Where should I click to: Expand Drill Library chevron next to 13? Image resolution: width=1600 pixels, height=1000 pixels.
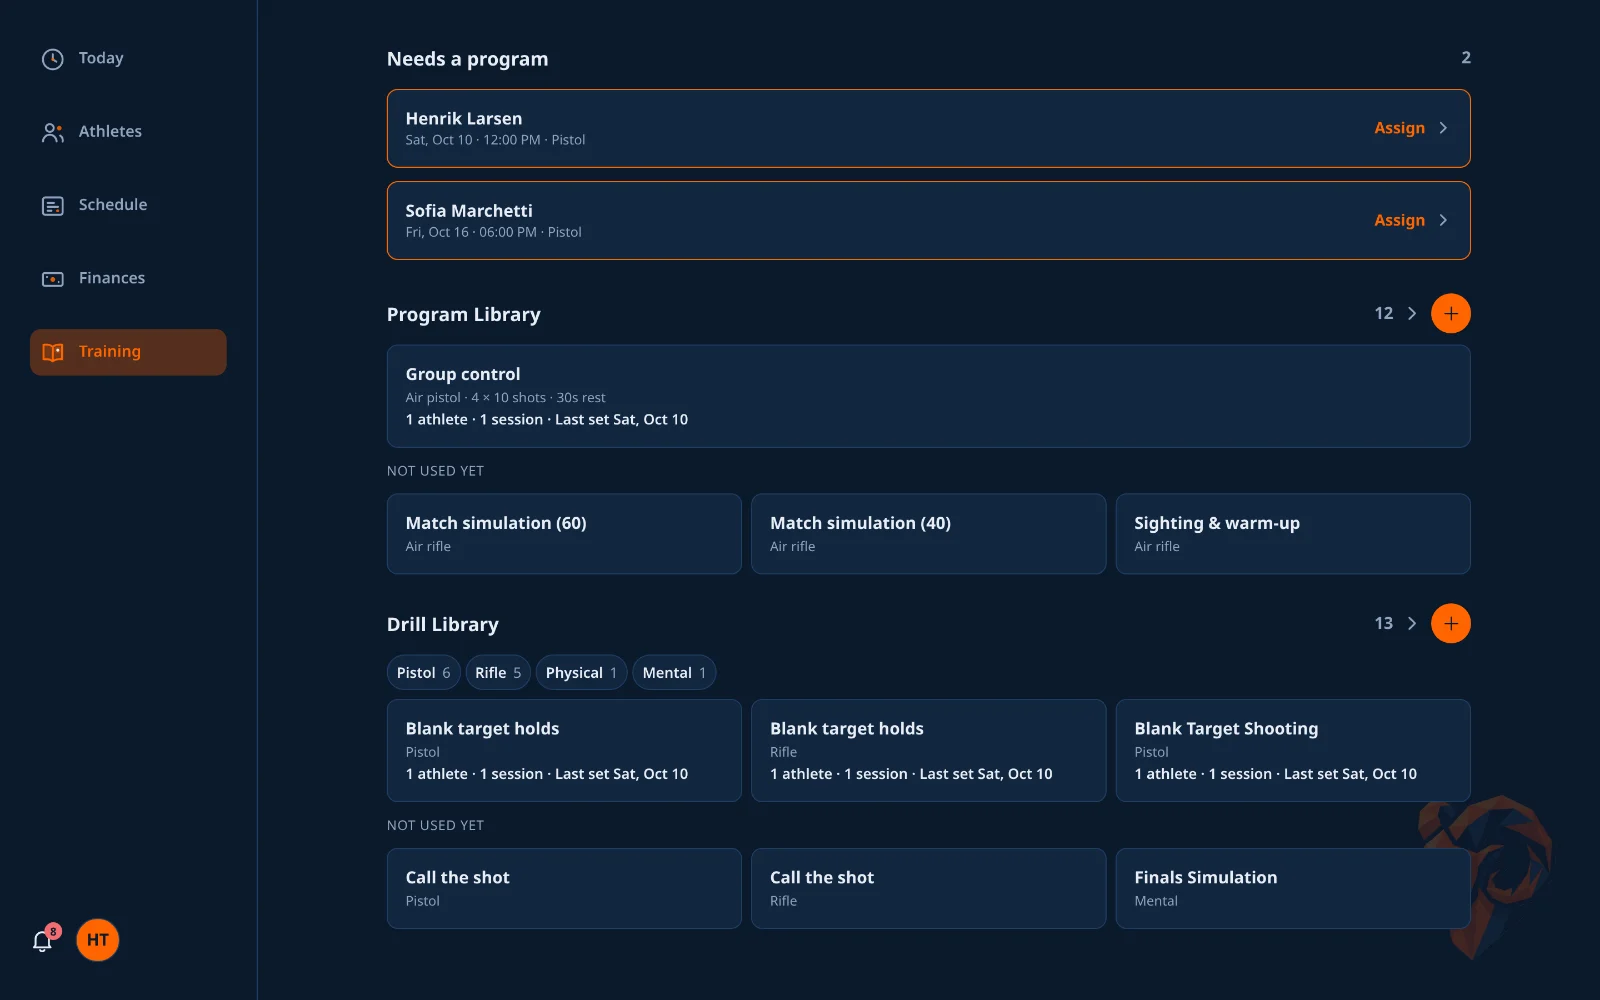pos(1412,623)
